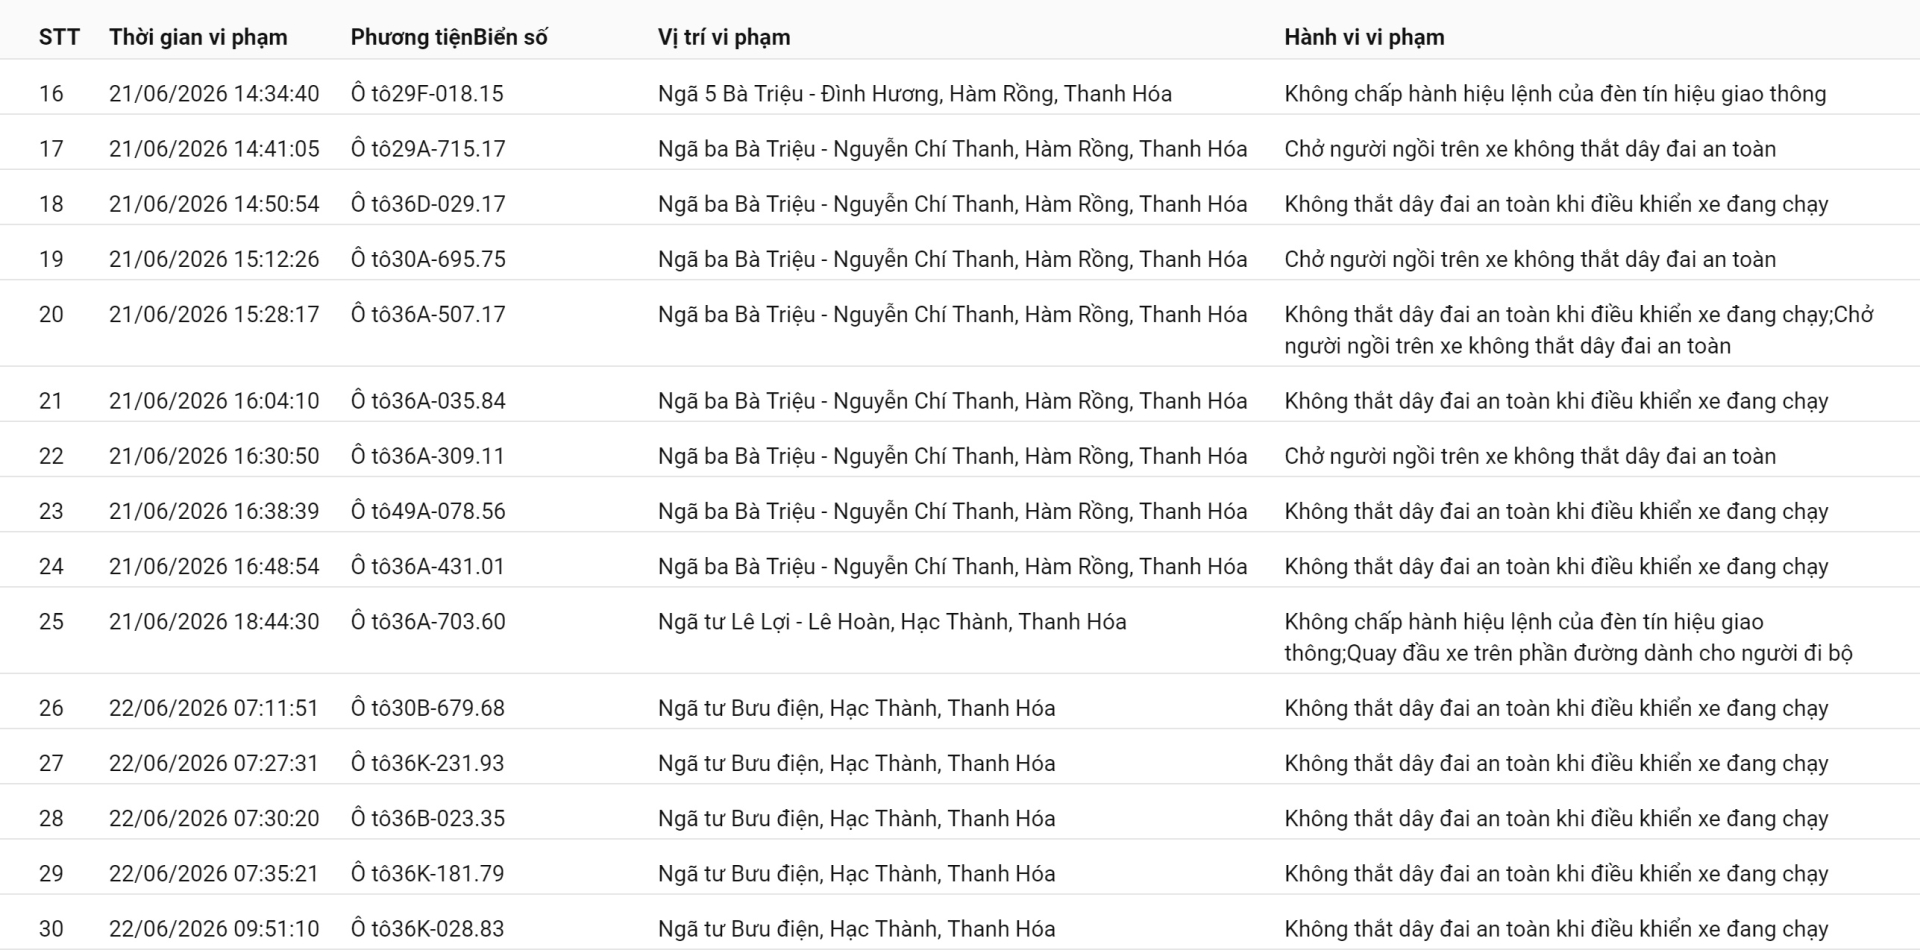Click timestamp 21/06/2026 16:48:54
This screenshot has height=950, width=1920.
pyautogui.click(x=214, y=566)
